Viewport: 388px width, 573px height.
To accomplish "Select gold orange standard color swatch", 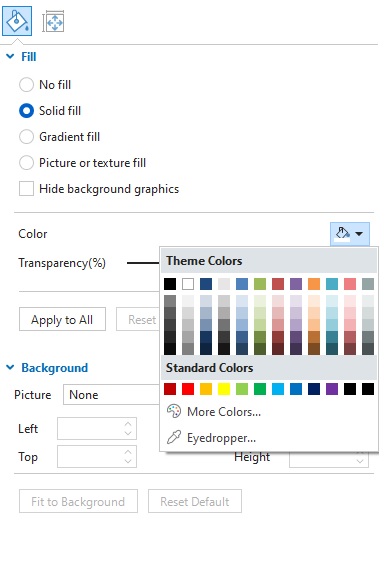I will pos(206,389).
